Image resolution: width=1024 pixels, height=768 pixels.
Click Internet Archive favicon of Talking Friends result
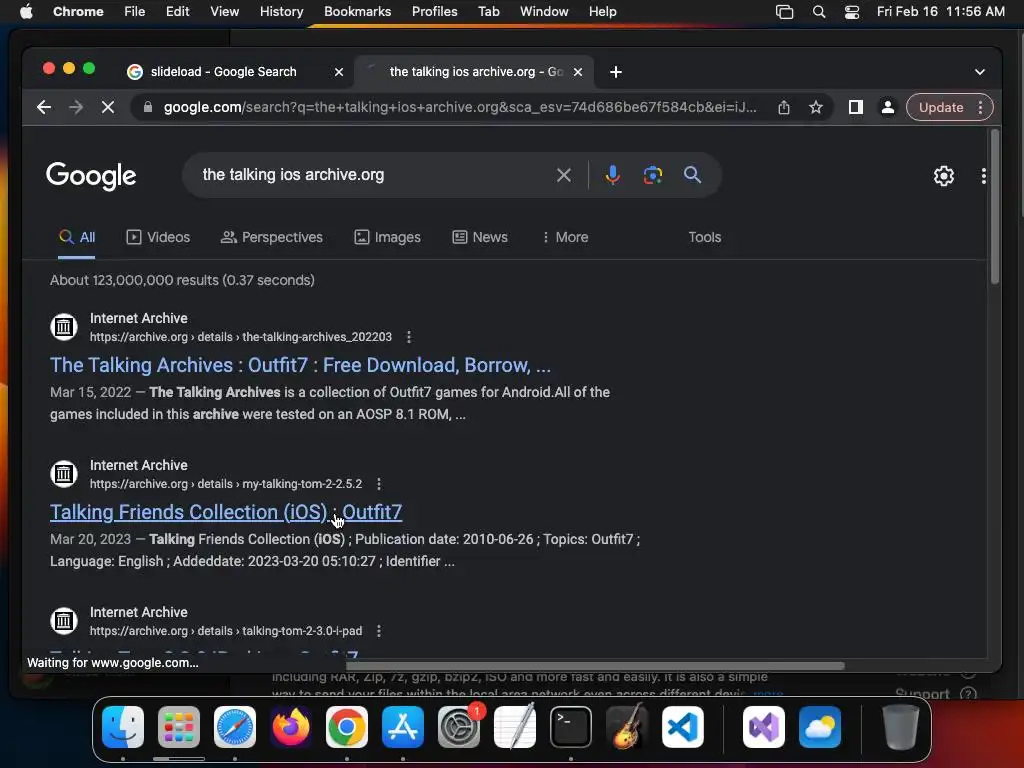click(x=64, y=473)
